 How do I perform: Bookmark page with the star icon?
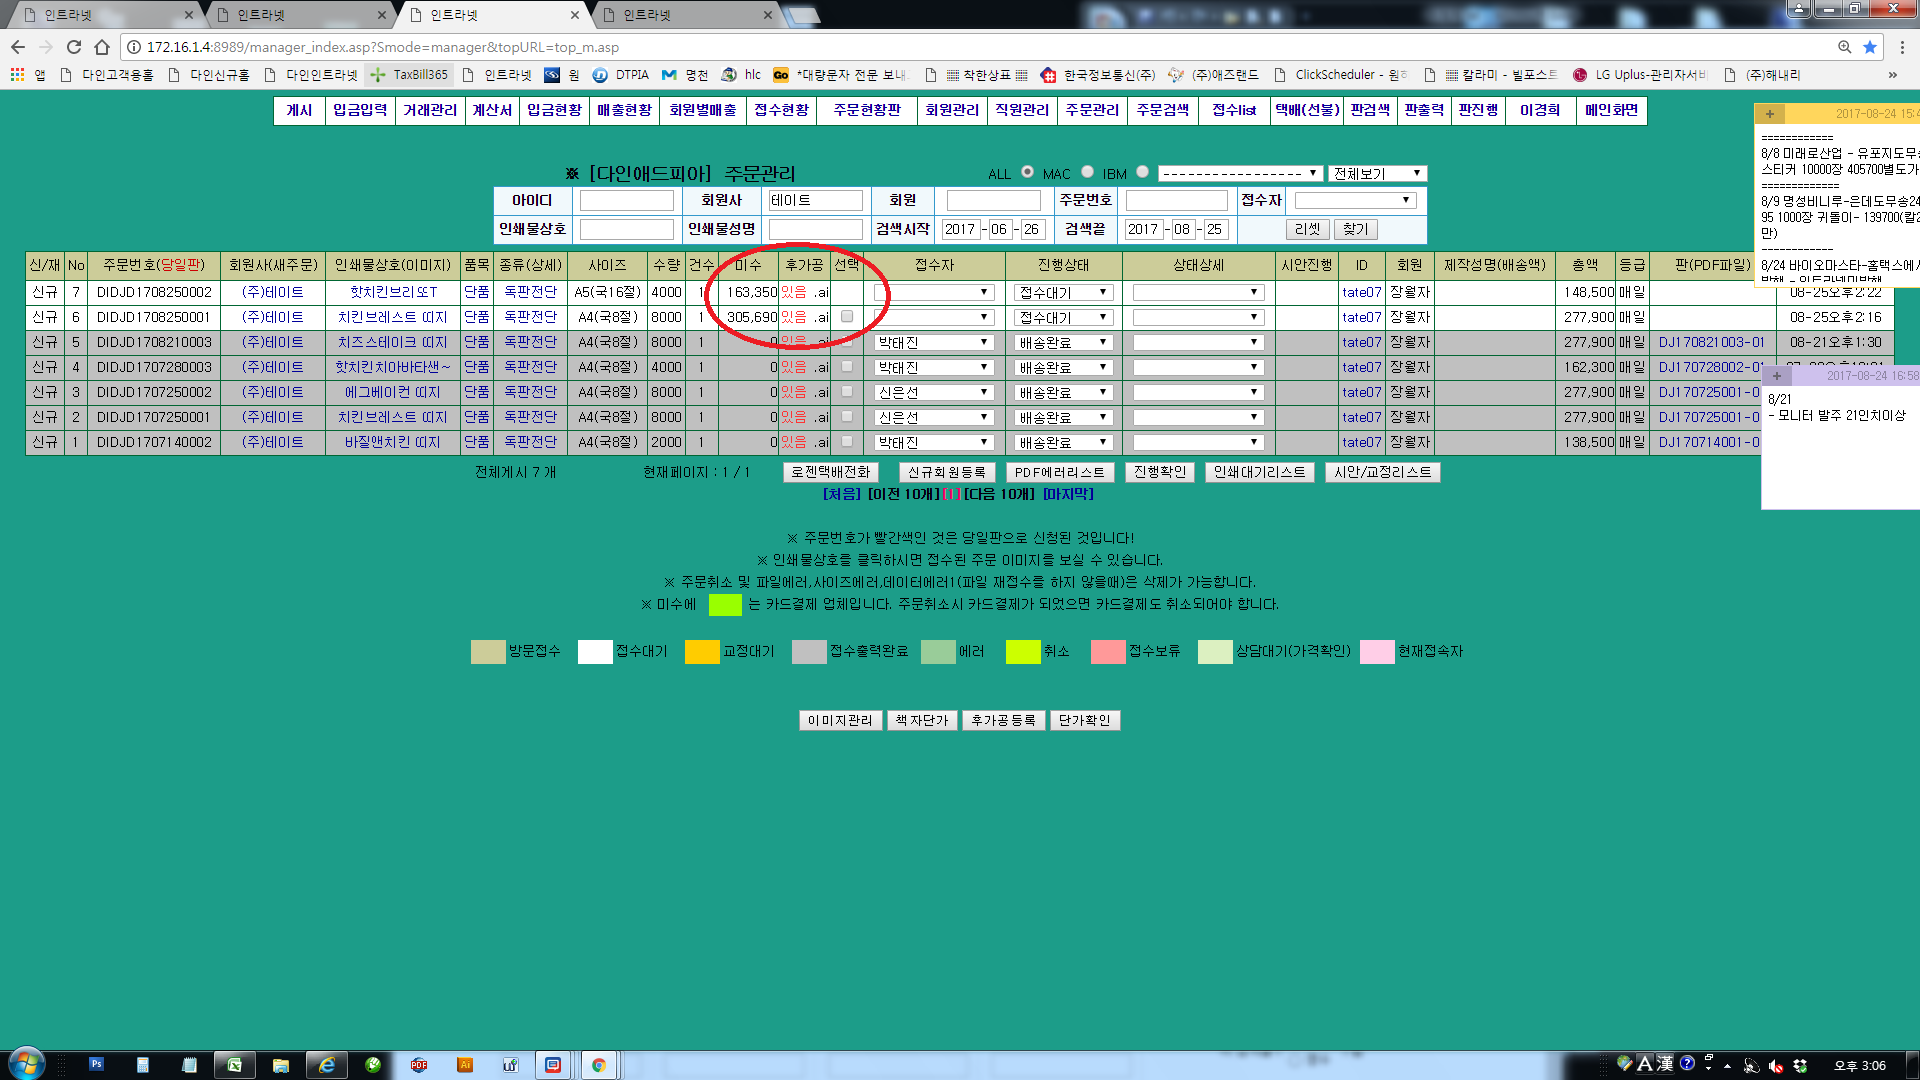click(1870, 47)
